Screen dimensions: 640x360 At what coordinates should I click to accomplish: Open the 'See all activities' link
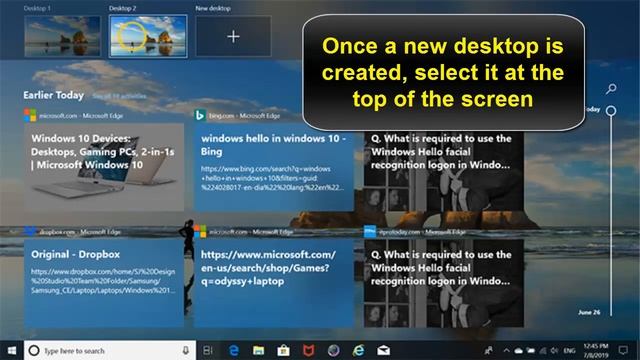click(120, 96)
